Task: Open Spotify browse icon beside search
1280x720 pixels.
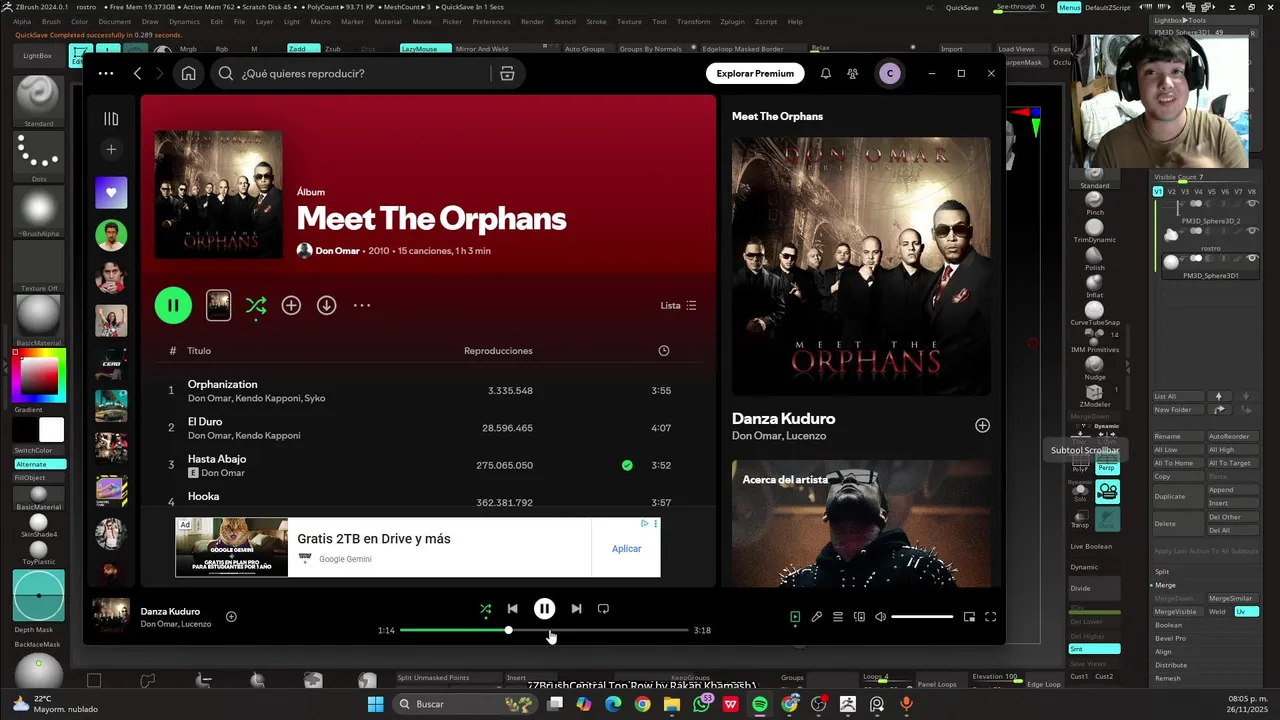Action: (507, 73)
